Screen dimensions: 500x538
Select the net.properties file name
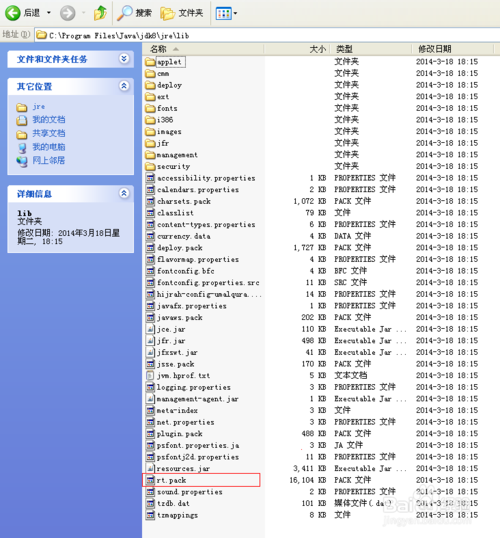pyautogui.click(x=185, y=422)
